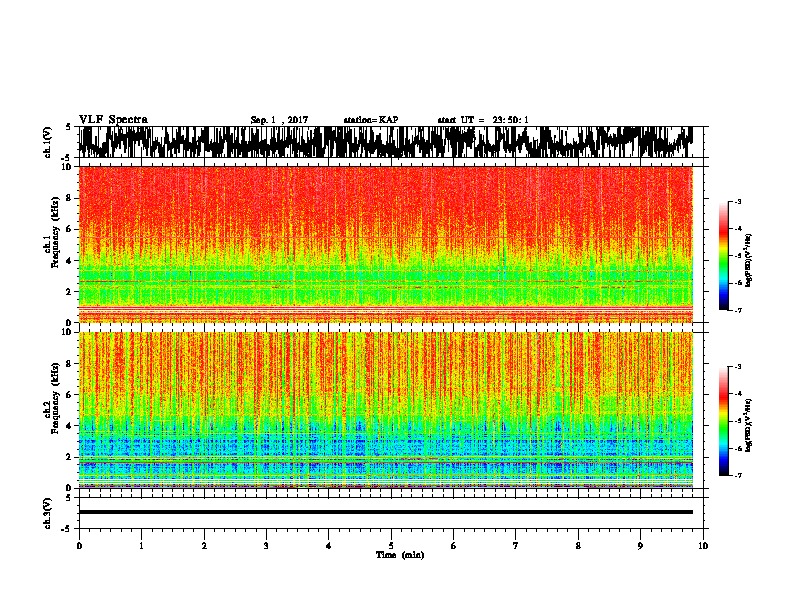Click the time axis tick label "3"
792x612 pixels.
(x=266, y=546)
